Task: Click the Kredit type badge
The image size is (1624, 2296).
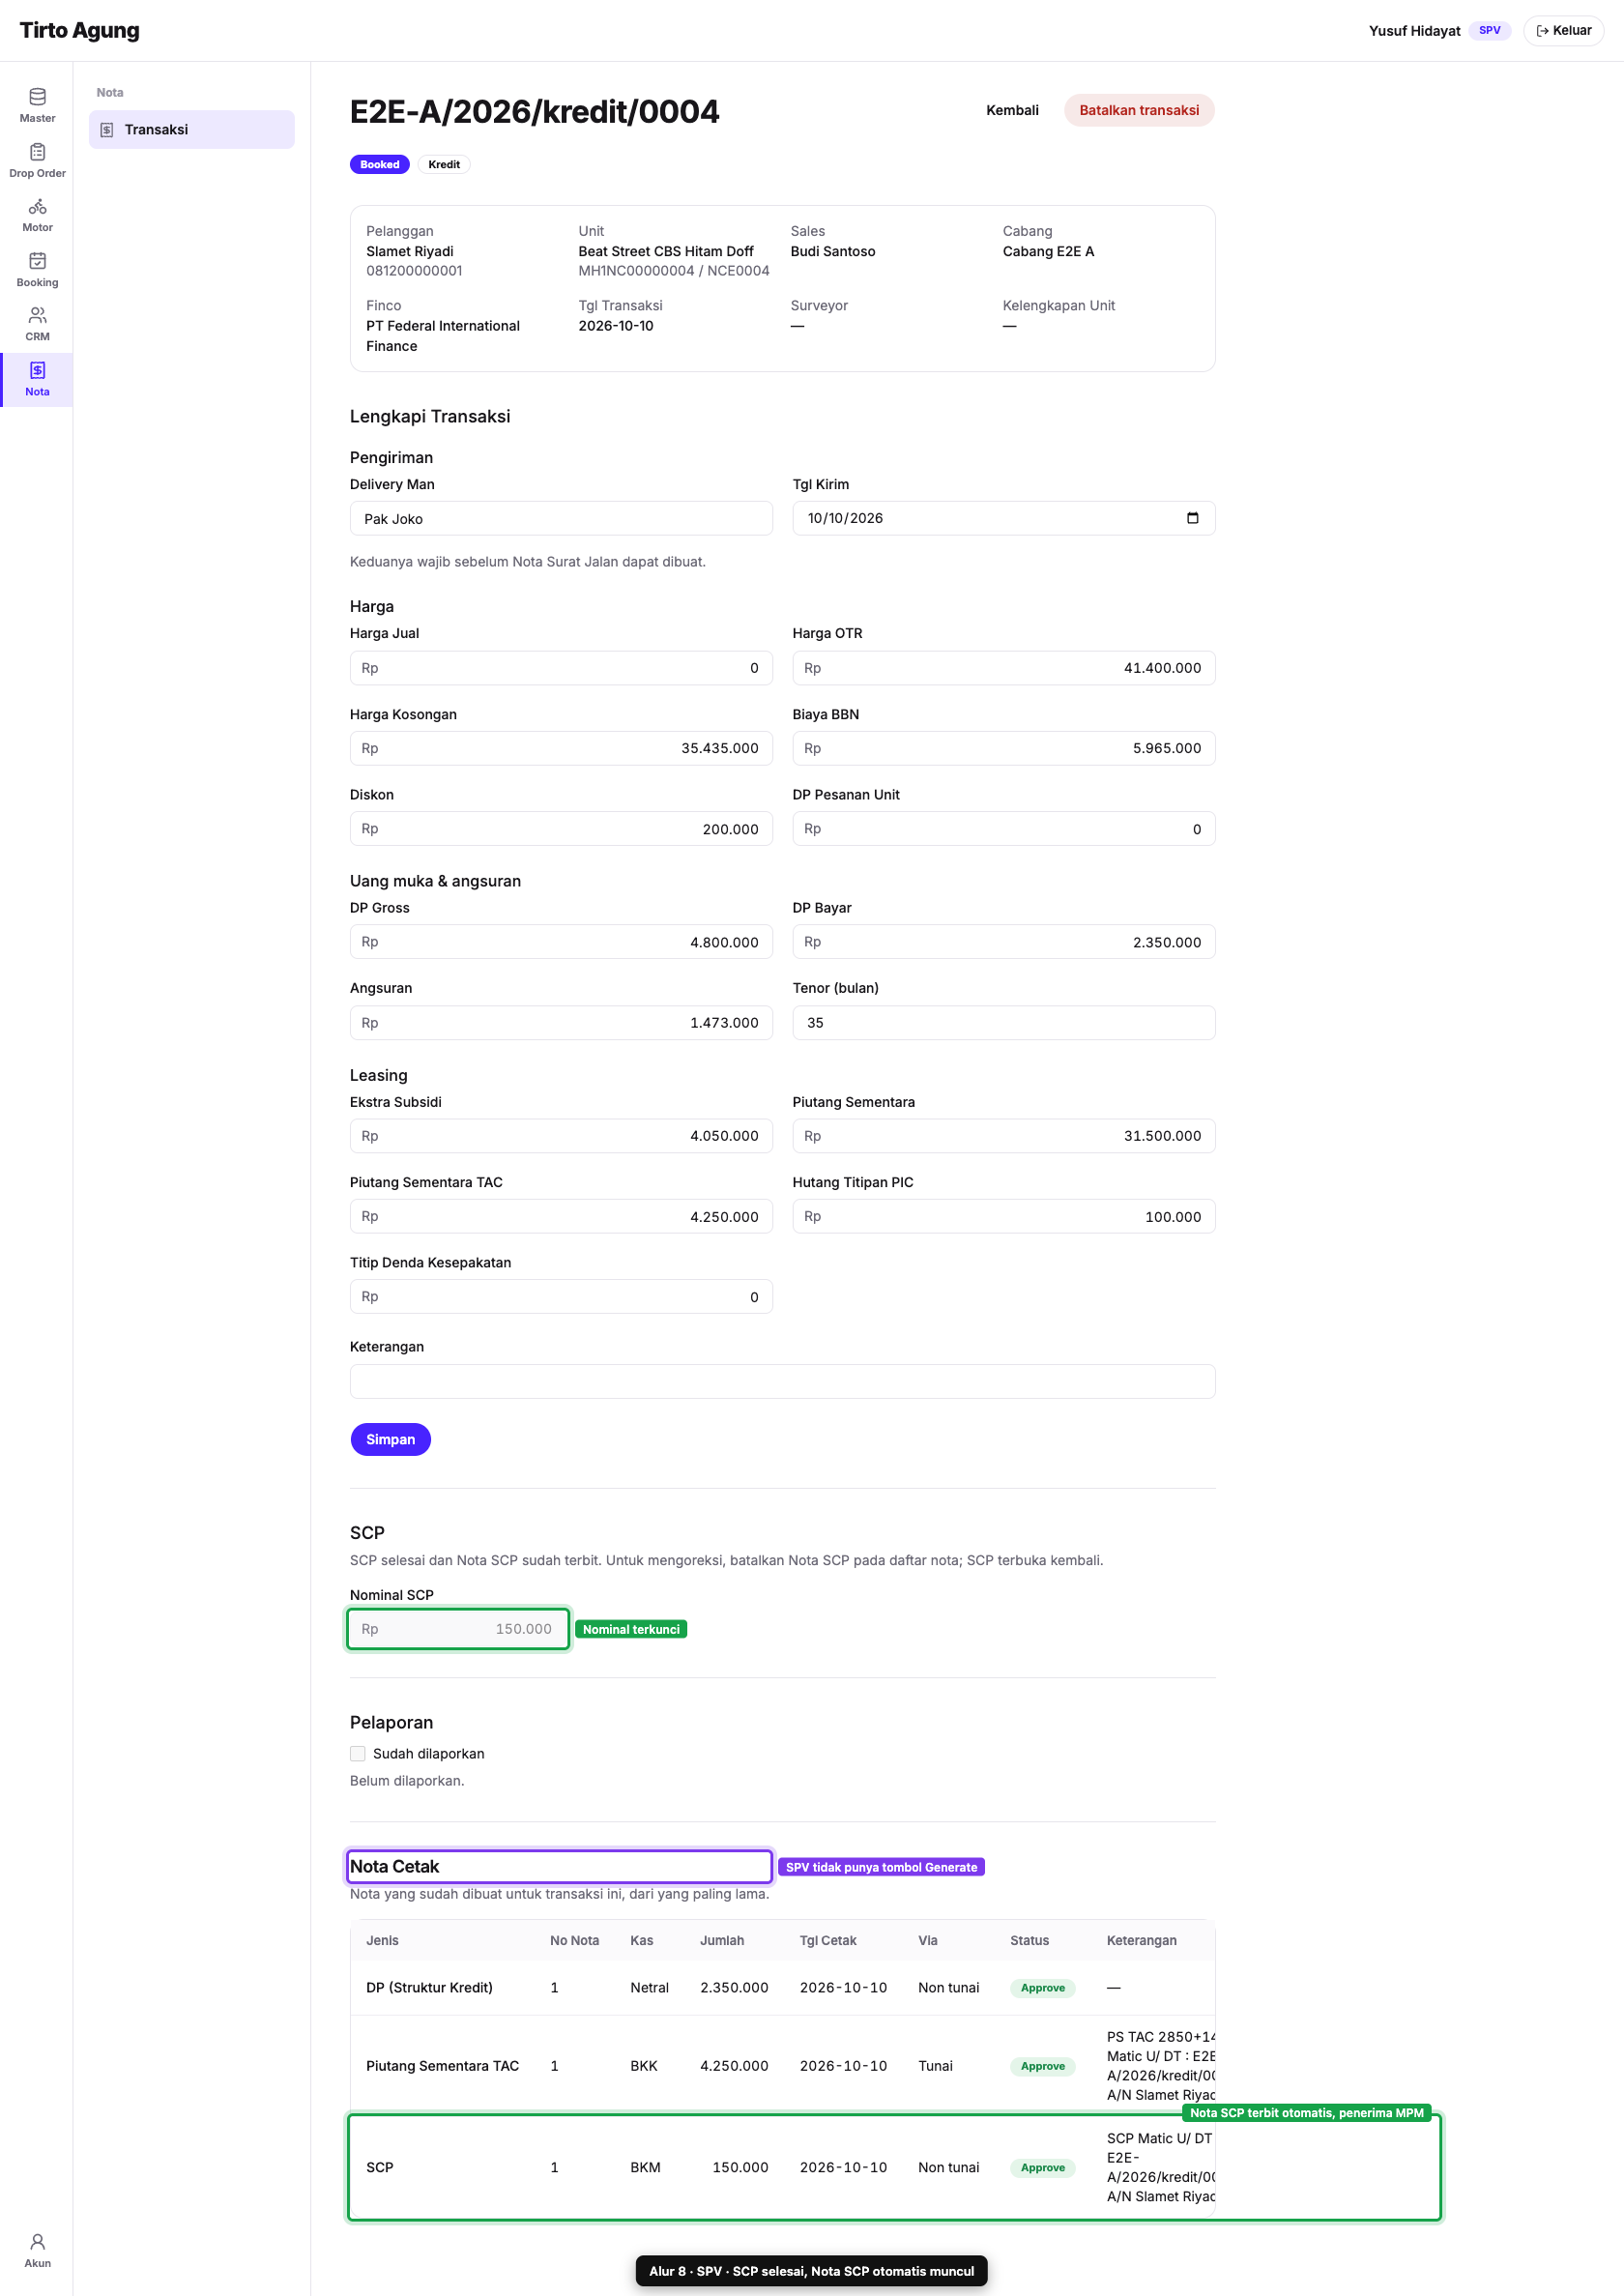Action: pos(444,164)
